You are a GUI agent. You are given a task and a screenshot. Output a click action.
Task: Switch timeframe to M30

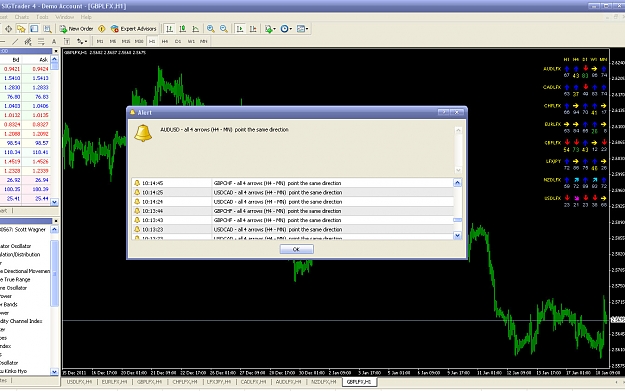[x=139, y=41]
